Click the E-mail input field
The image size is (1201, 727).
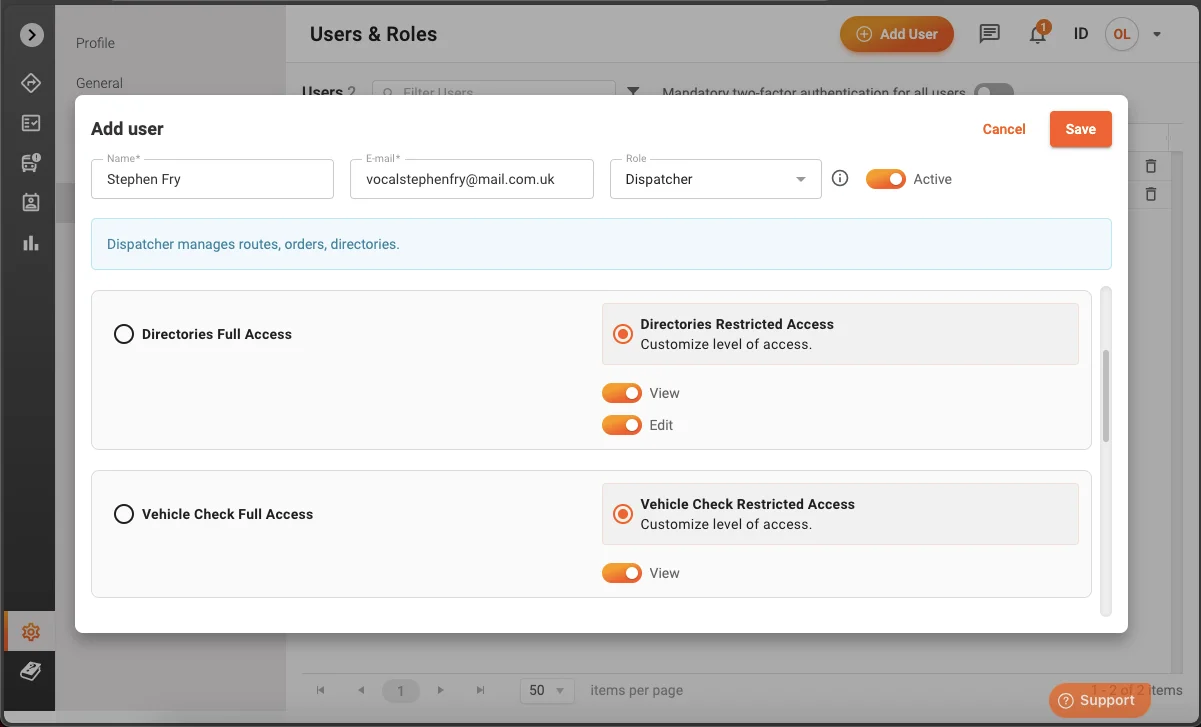point(472,179)
